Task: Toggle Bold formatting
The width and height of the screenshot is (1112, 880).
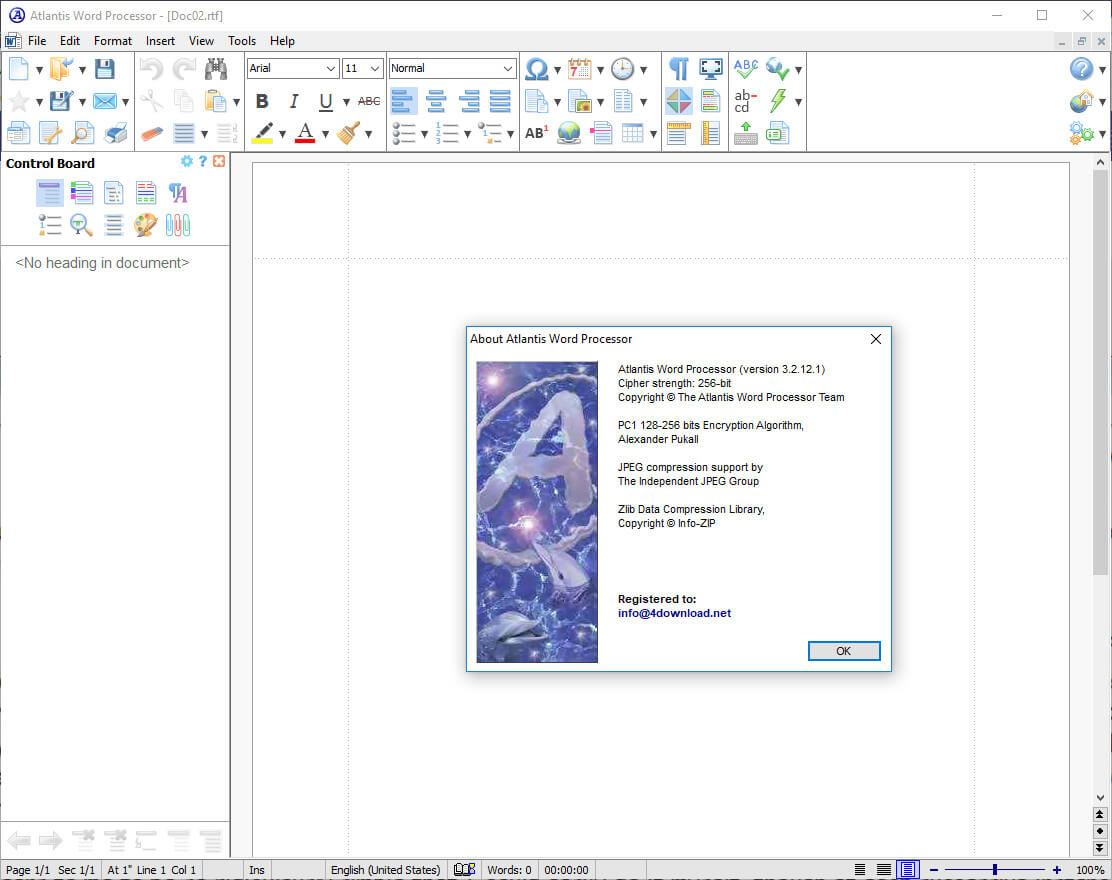Action: pyautogui.click(x=262, y=101)
